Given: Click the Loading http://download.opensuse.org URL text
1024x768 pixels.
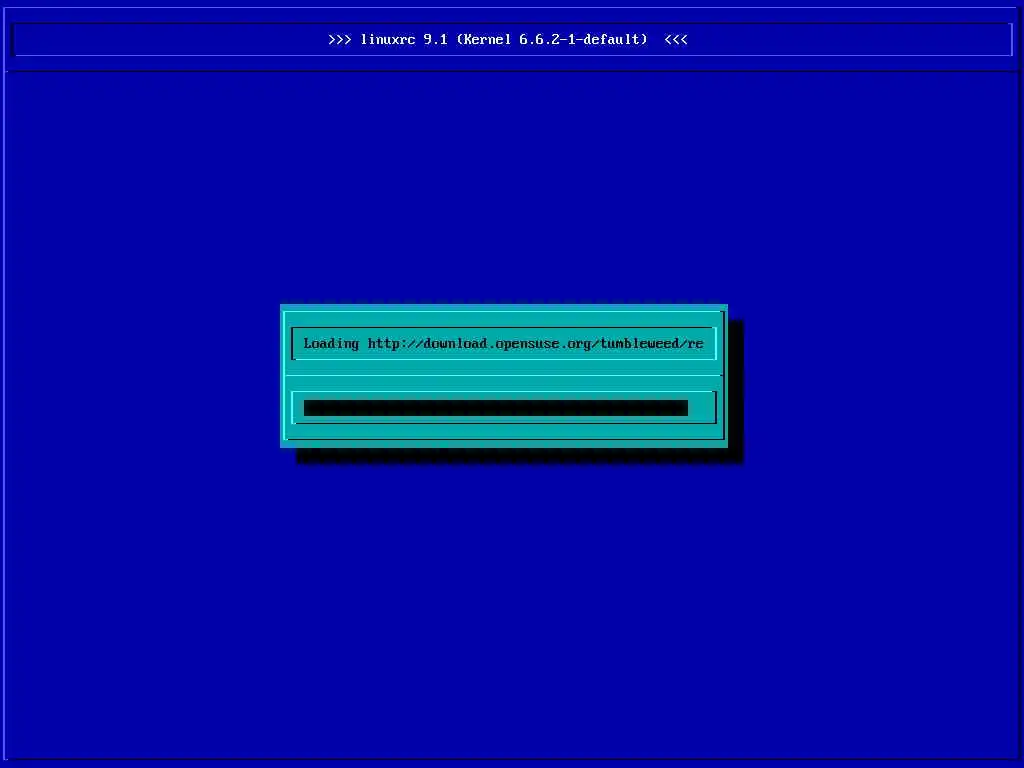Looking at the screenshot, I should pos(504,344).
